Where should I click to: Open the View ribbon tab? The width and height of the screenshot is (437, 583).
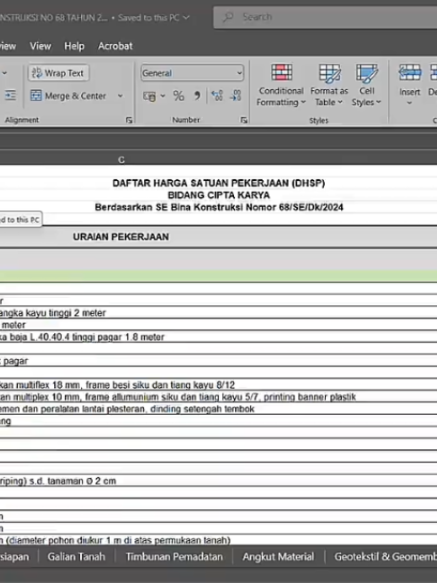pos(40,46)
